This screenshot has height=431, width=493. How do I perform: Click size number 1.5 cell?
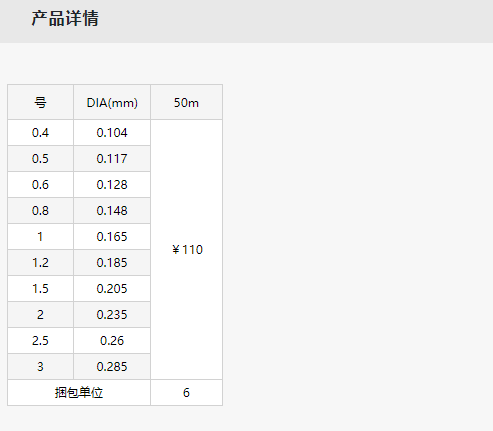[40, 289]
